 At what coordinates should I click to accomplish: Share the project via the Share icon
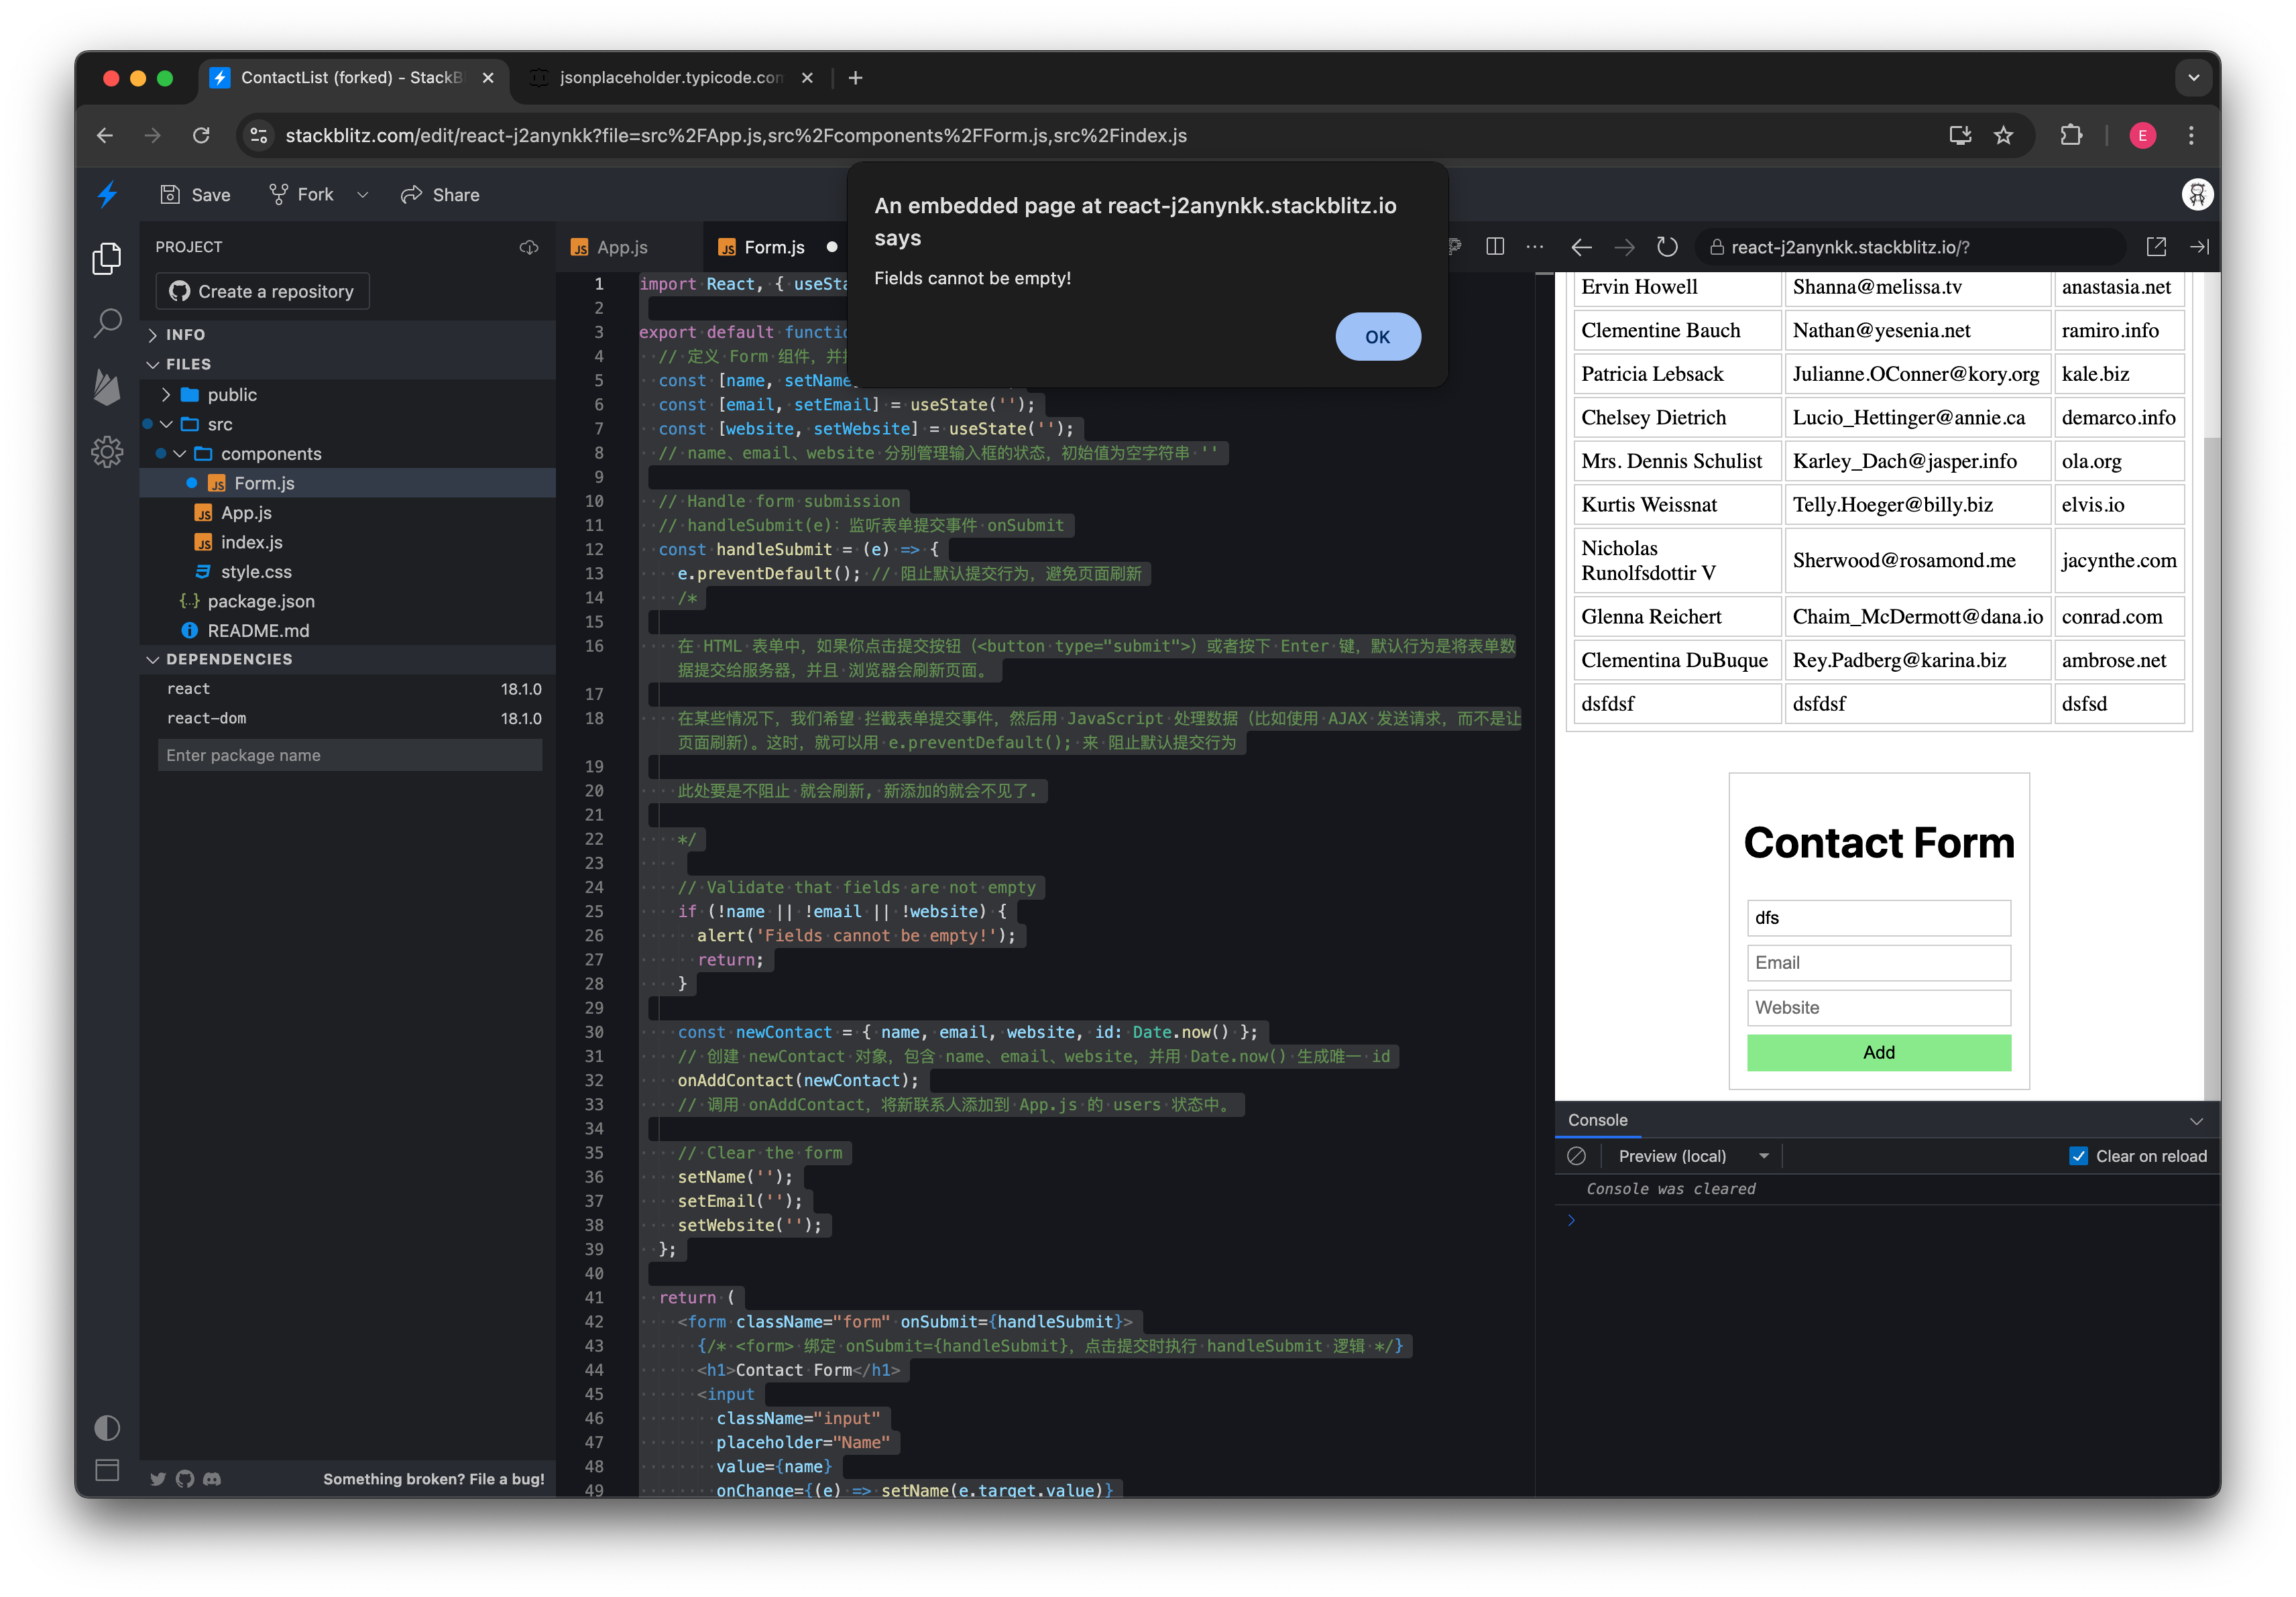pos(439,194)
